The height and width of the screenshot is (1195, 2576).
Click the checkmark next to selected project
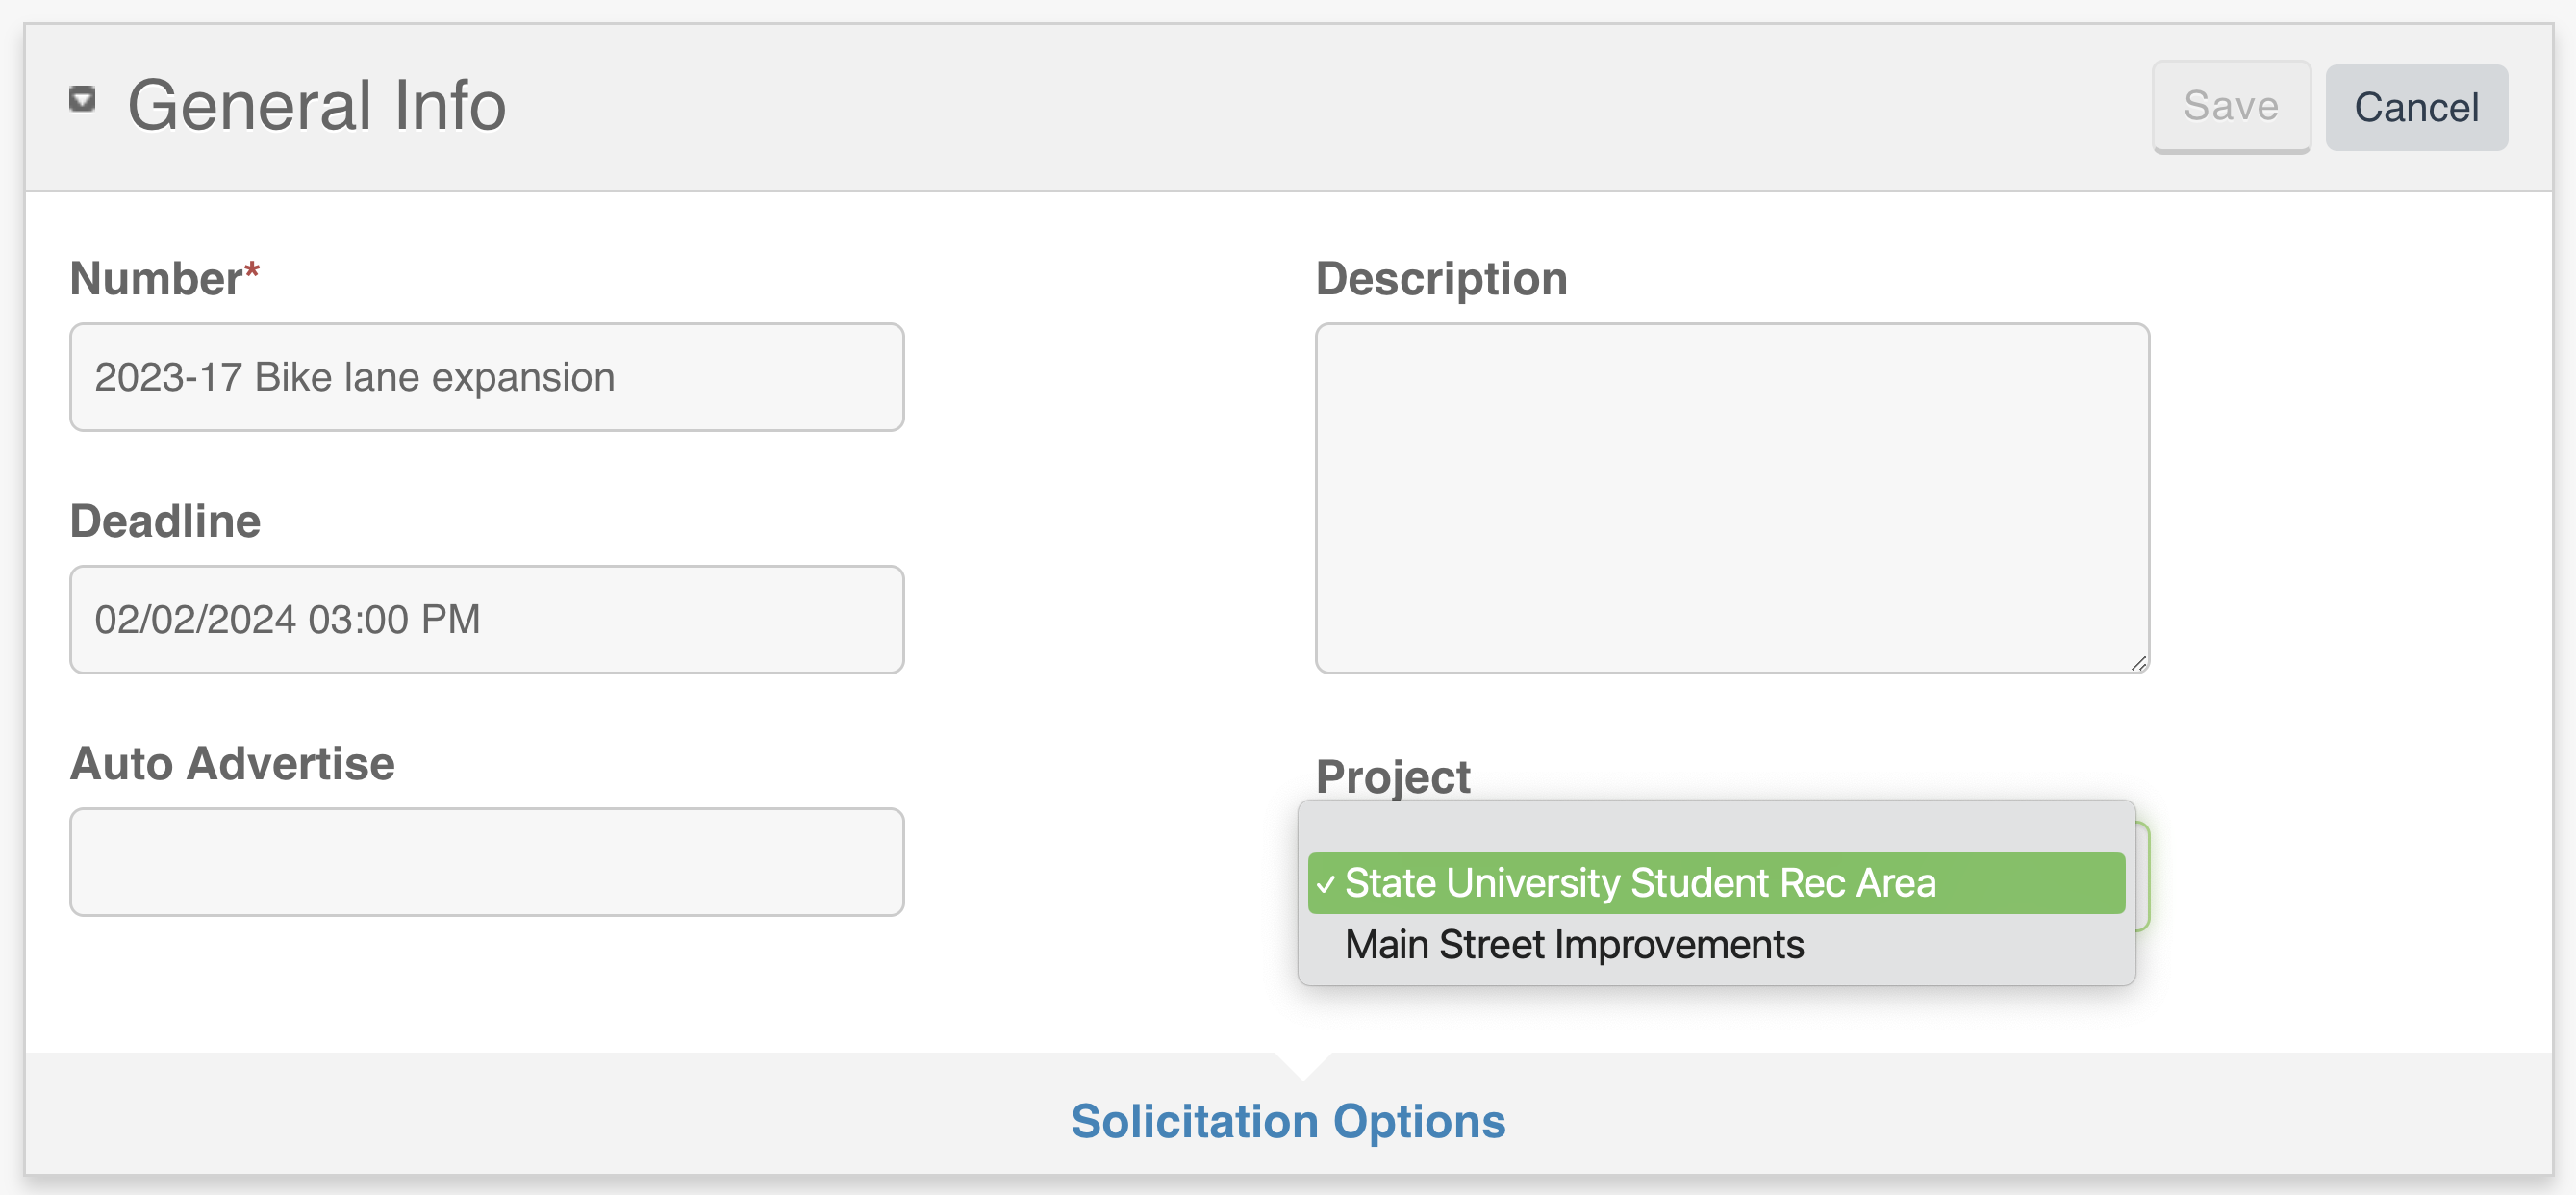click(1327, 883)
